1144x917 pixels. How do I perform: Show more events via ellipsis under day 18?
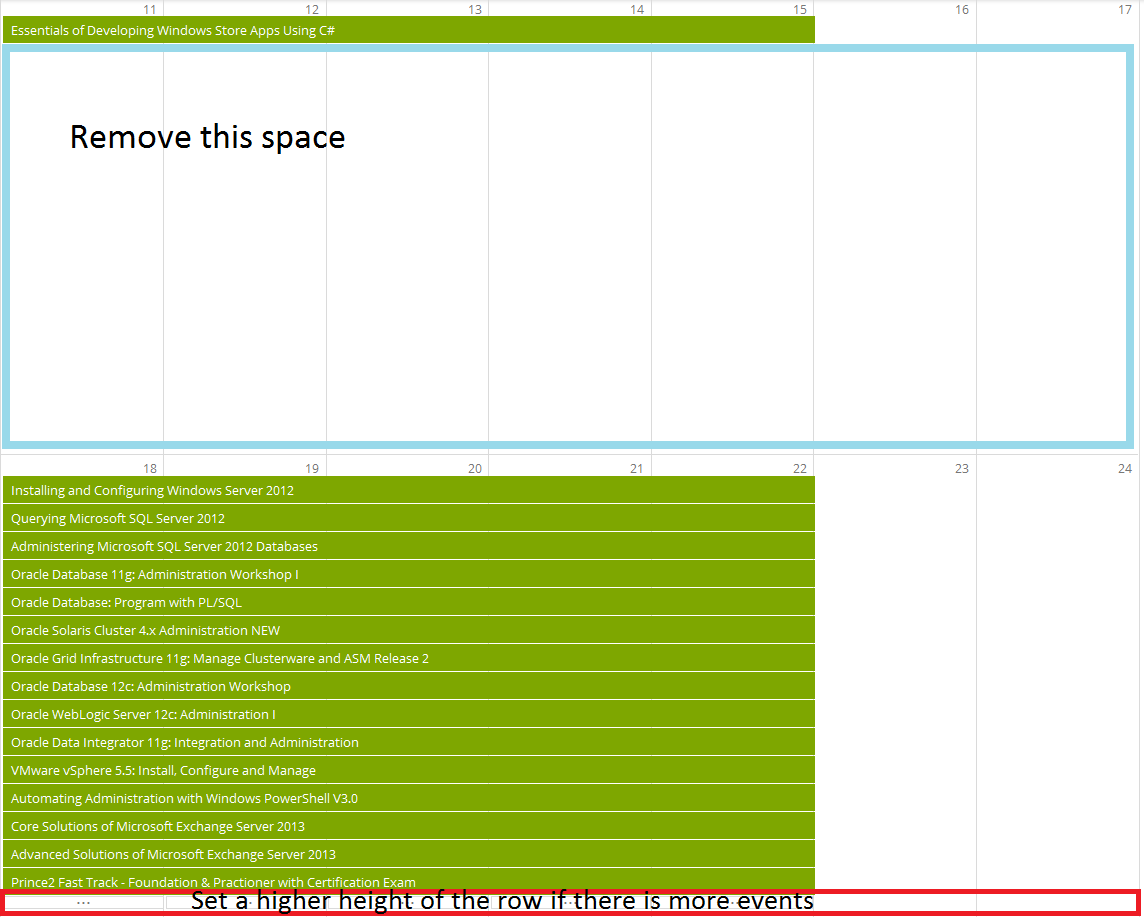click(83, 902)
